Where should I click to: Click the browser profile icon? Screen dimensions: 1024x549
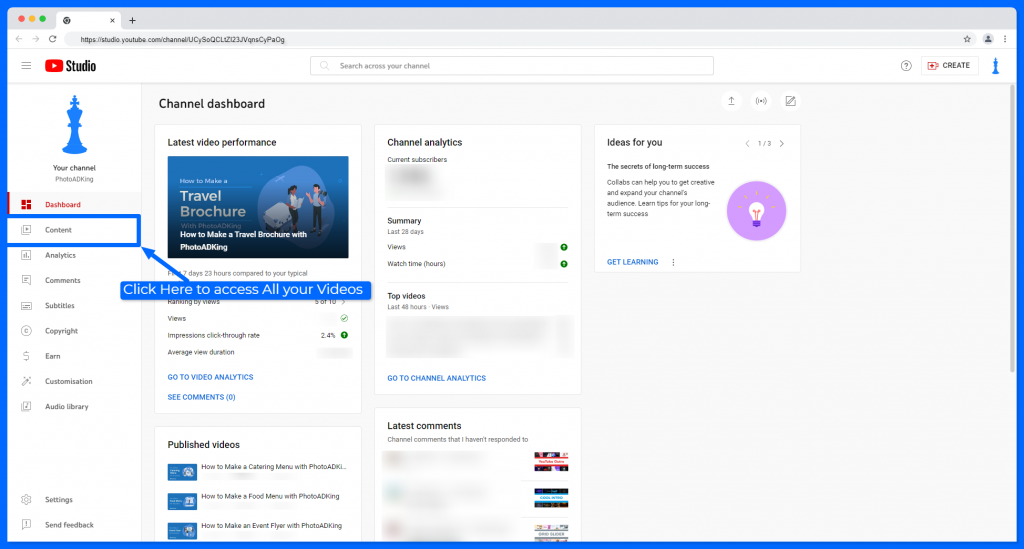pyautogui.click(x=988, y=39)
